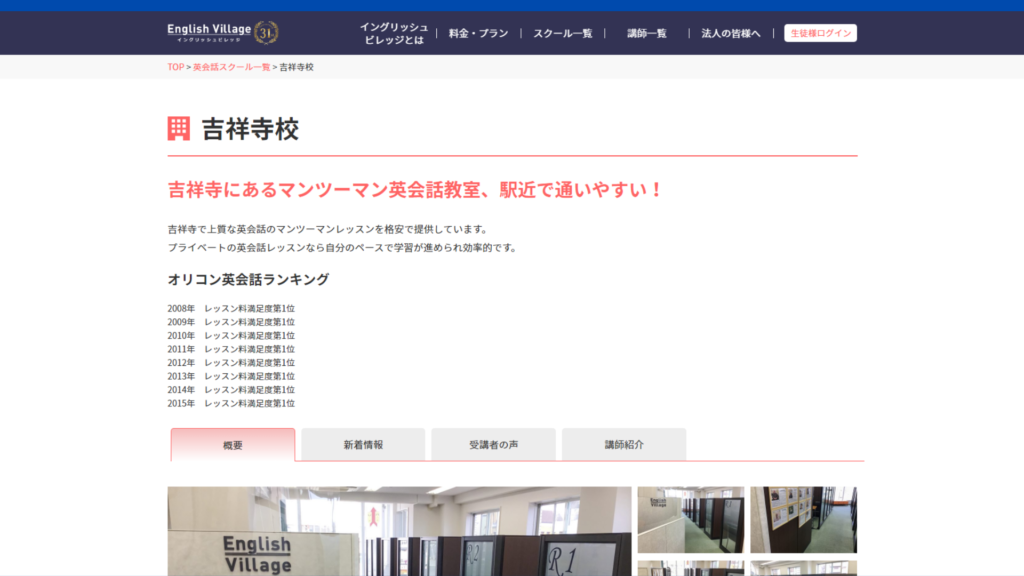
Task: Open 講師一覧 menu item
Action: 647,33
